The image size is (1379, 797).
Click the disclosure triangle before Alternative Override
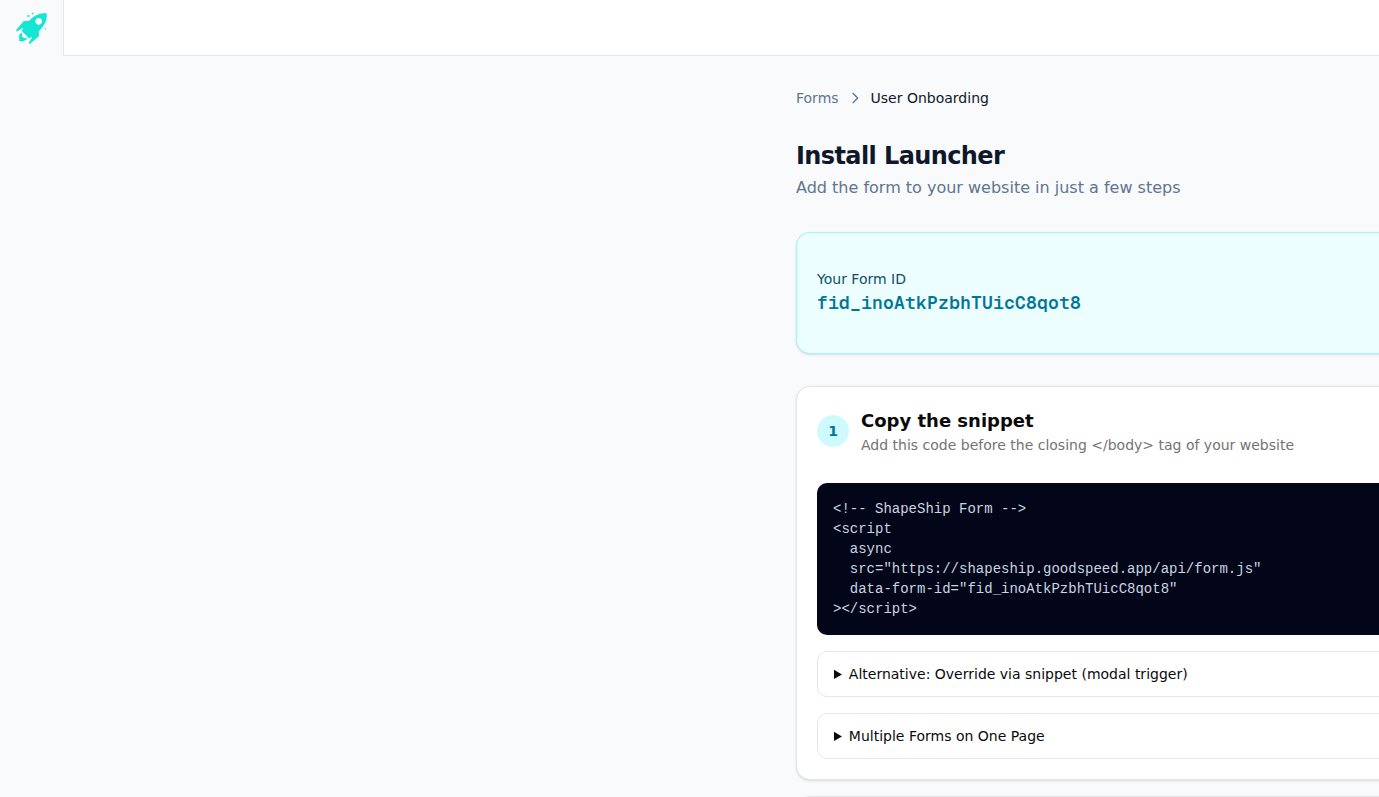pyautogui.click(x=836, y=673)
